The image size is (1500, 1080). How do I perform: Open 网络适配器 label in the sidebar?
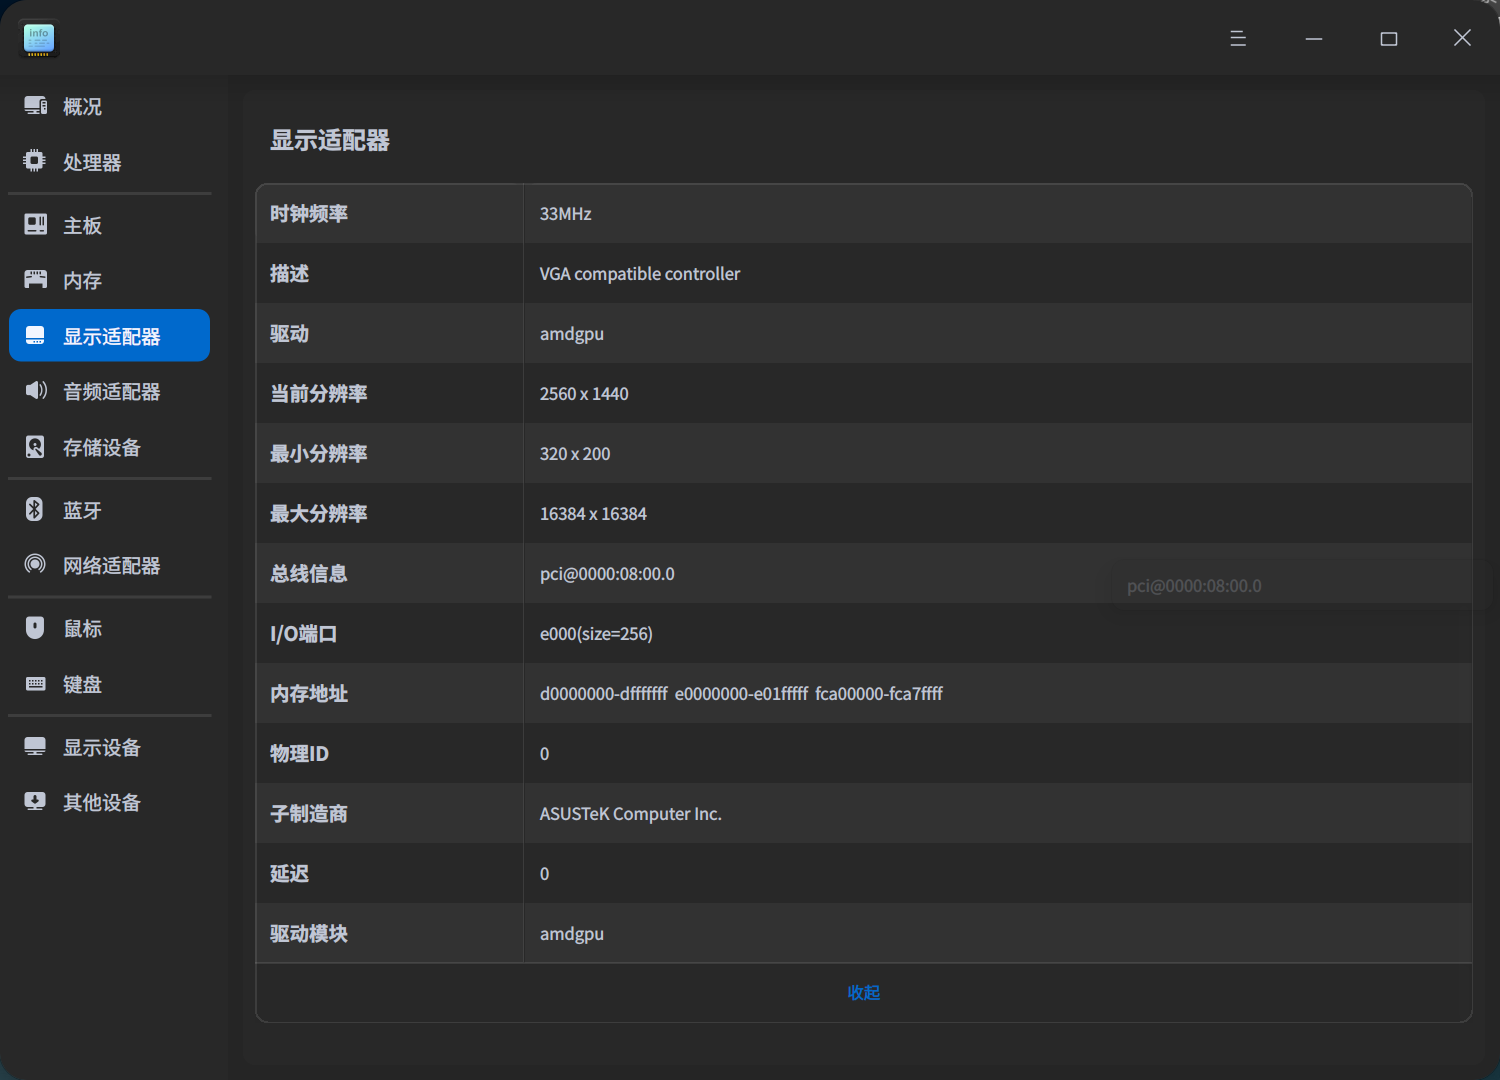click(x=112, y=565)
